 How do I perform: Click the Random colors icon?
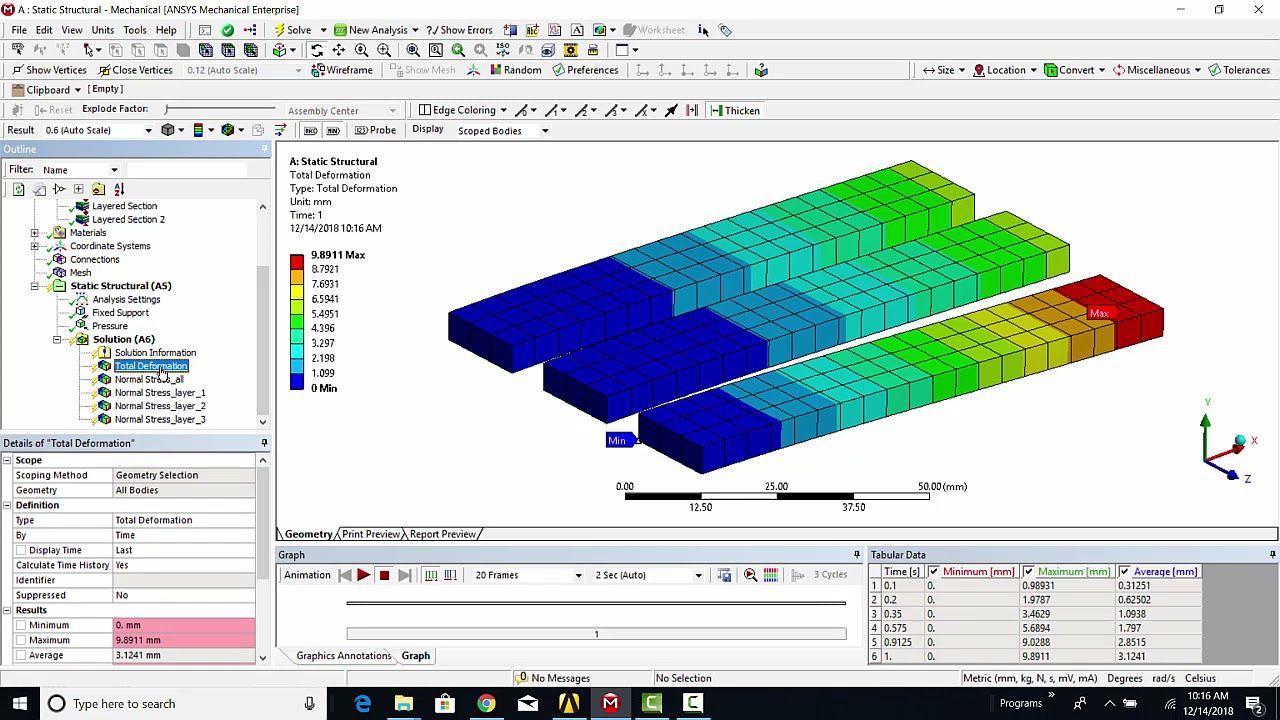[516, 70]
